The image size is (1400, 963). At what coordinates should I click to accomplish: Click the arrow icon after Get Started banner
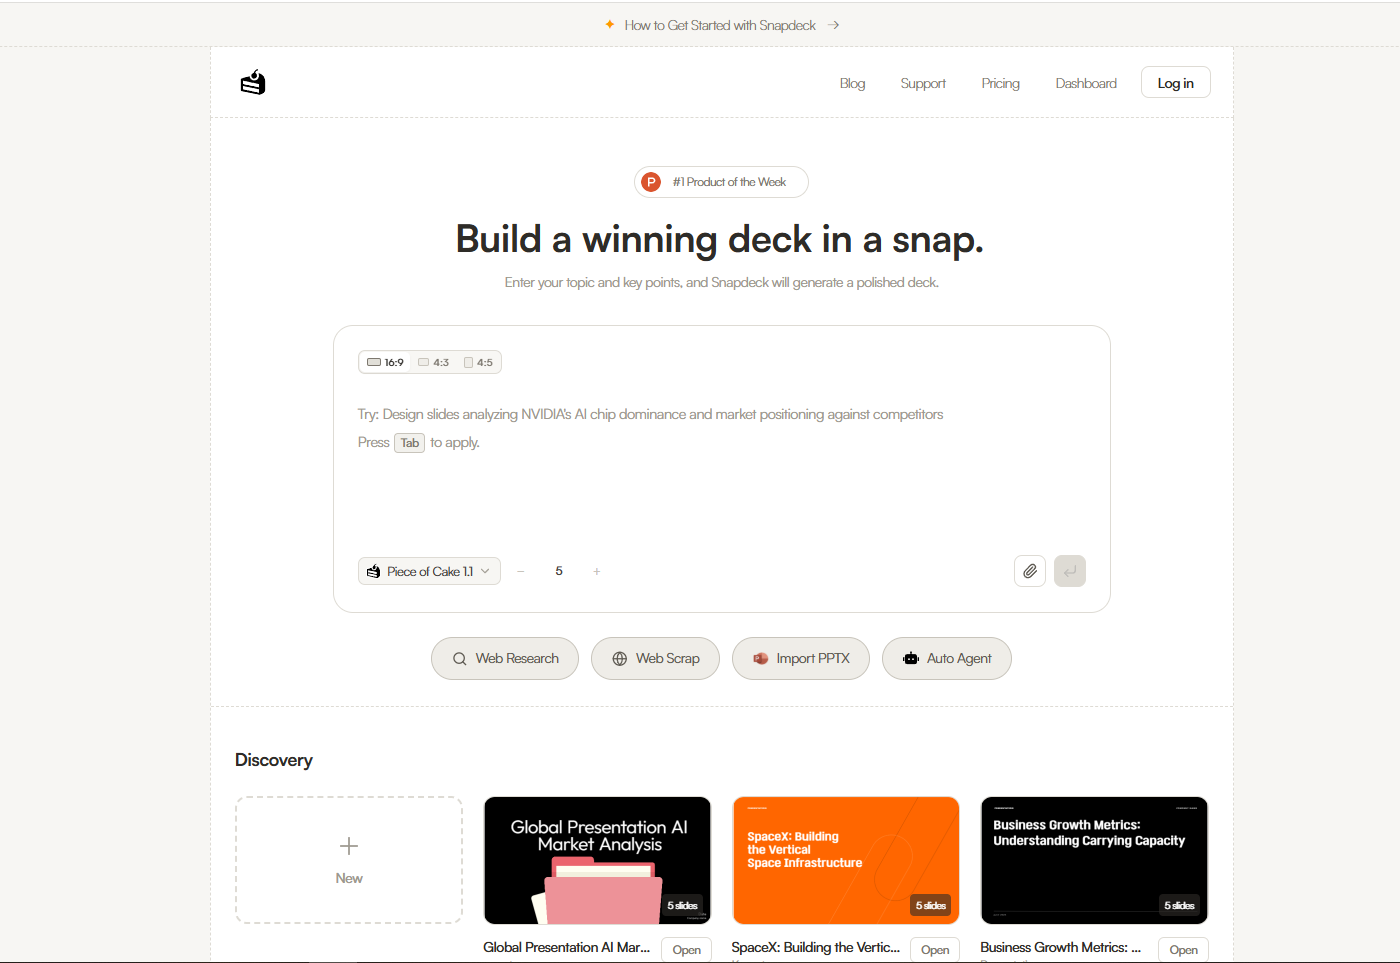[x=833, y=25]
